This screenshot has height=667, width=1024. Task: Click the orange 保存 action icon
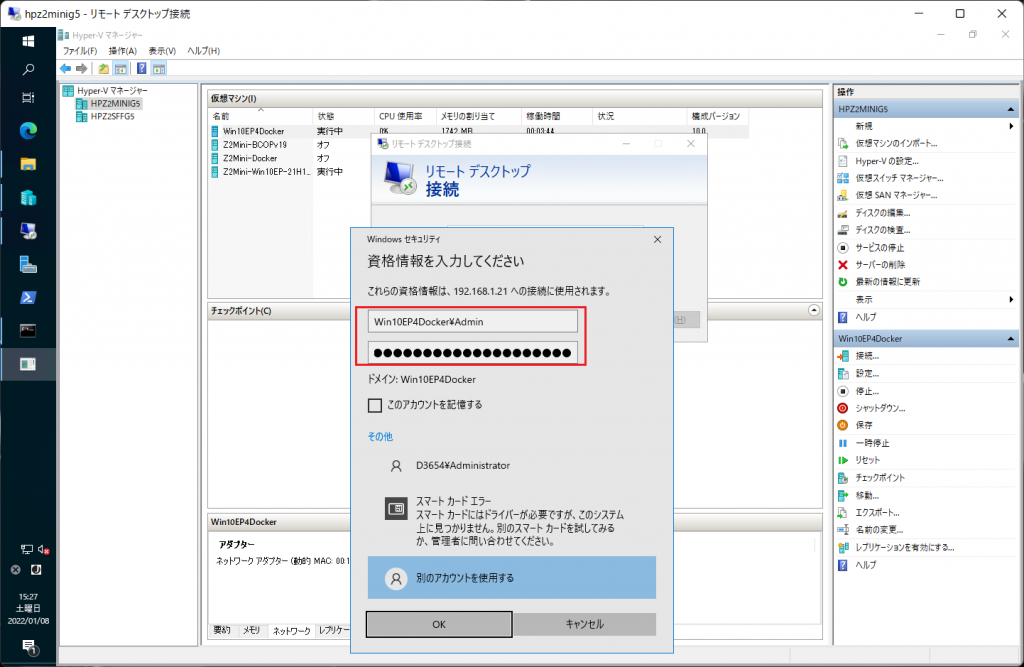[x=843, y=425]
